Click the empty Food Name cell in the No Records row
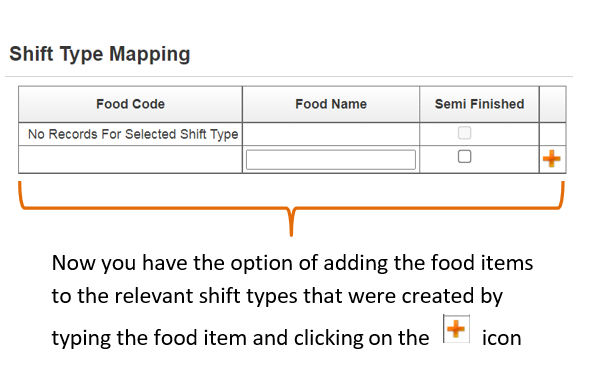Screen dimensions: 604x383 click(331, 134)
